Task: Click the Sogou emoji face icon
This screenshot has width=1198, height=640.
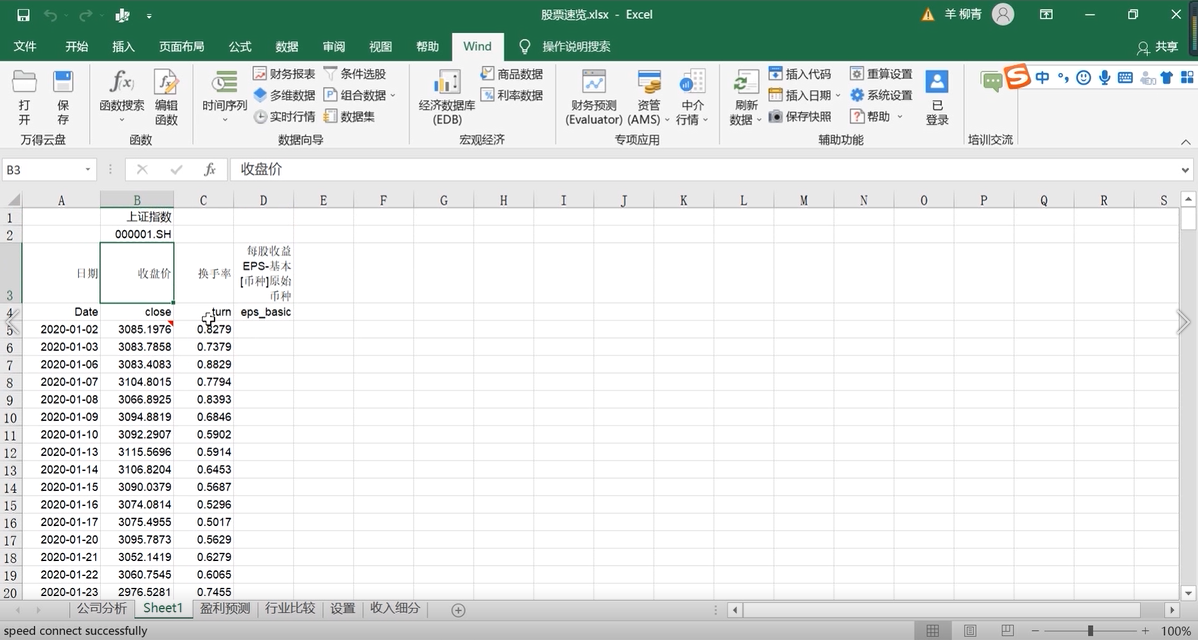Action: (x=1083, y=77)
